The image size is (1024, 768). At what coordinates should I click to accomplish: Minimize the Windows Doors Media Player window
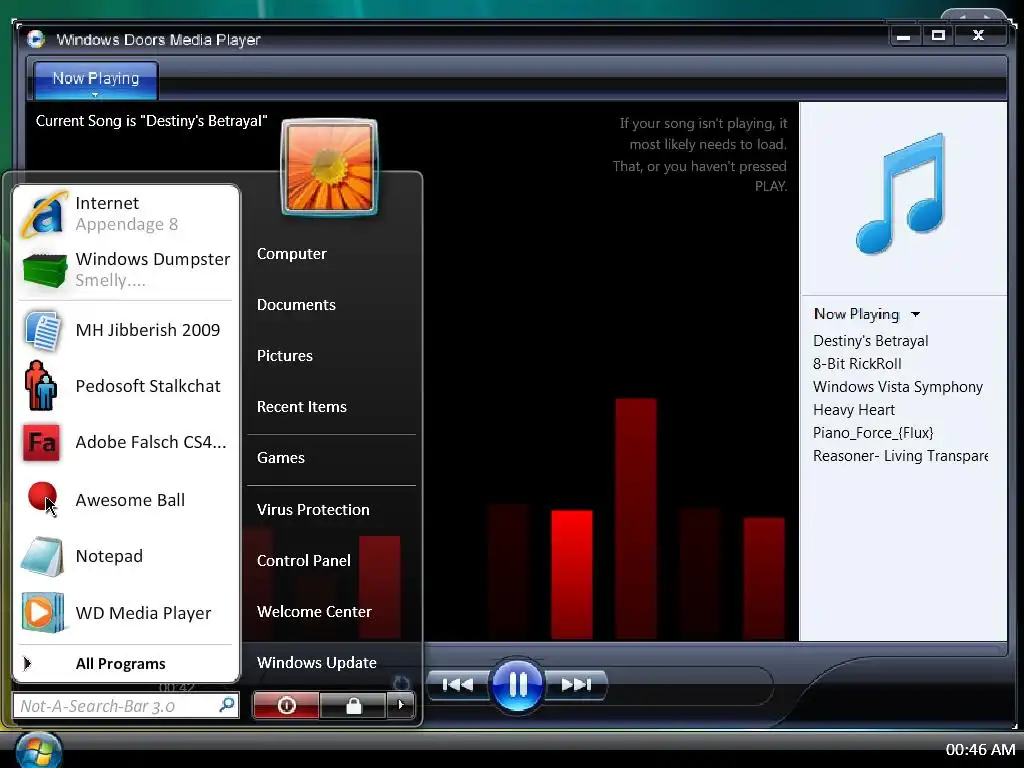pyautogui.click(x=904, y=36)
